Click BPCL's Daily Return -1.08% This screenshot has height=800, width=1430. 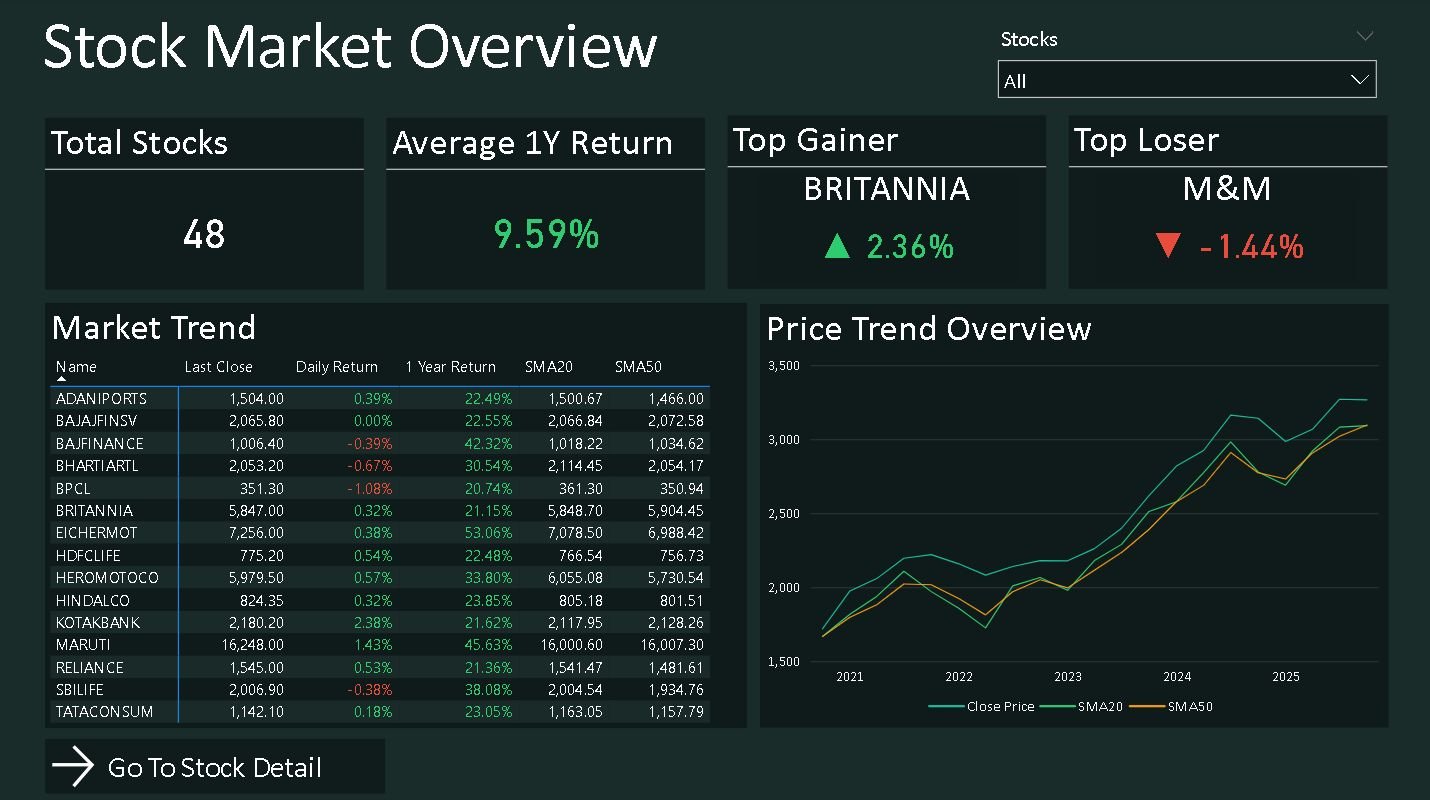click(370, 488)
